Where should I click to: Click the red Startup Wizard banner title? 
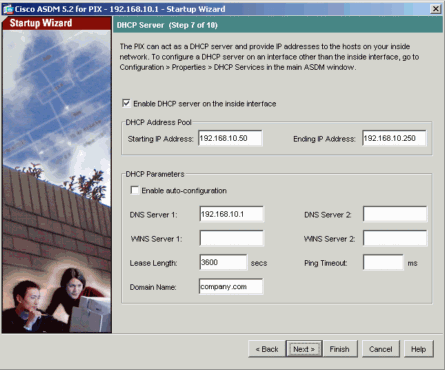pos(41,23)
